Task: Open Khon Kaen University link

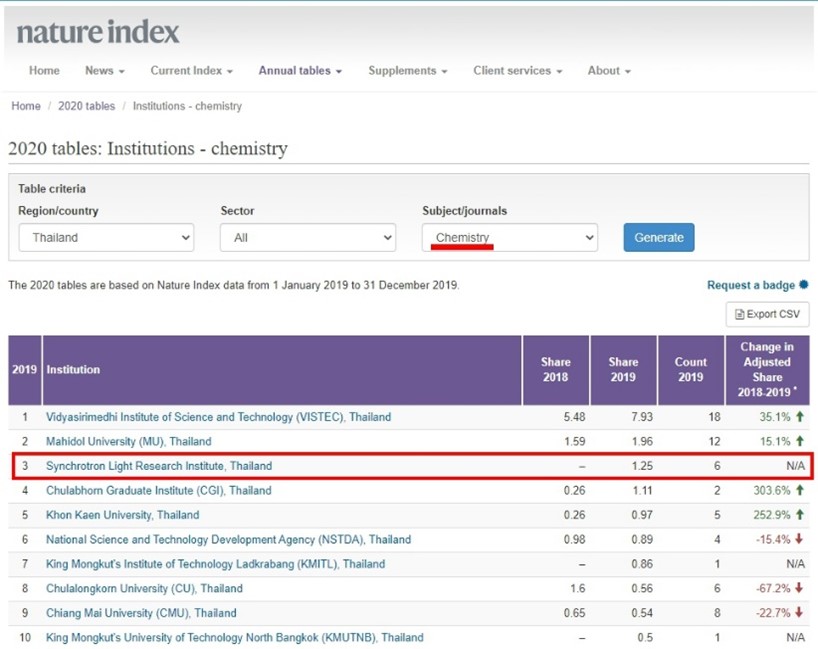Action: tap(123, 515)
